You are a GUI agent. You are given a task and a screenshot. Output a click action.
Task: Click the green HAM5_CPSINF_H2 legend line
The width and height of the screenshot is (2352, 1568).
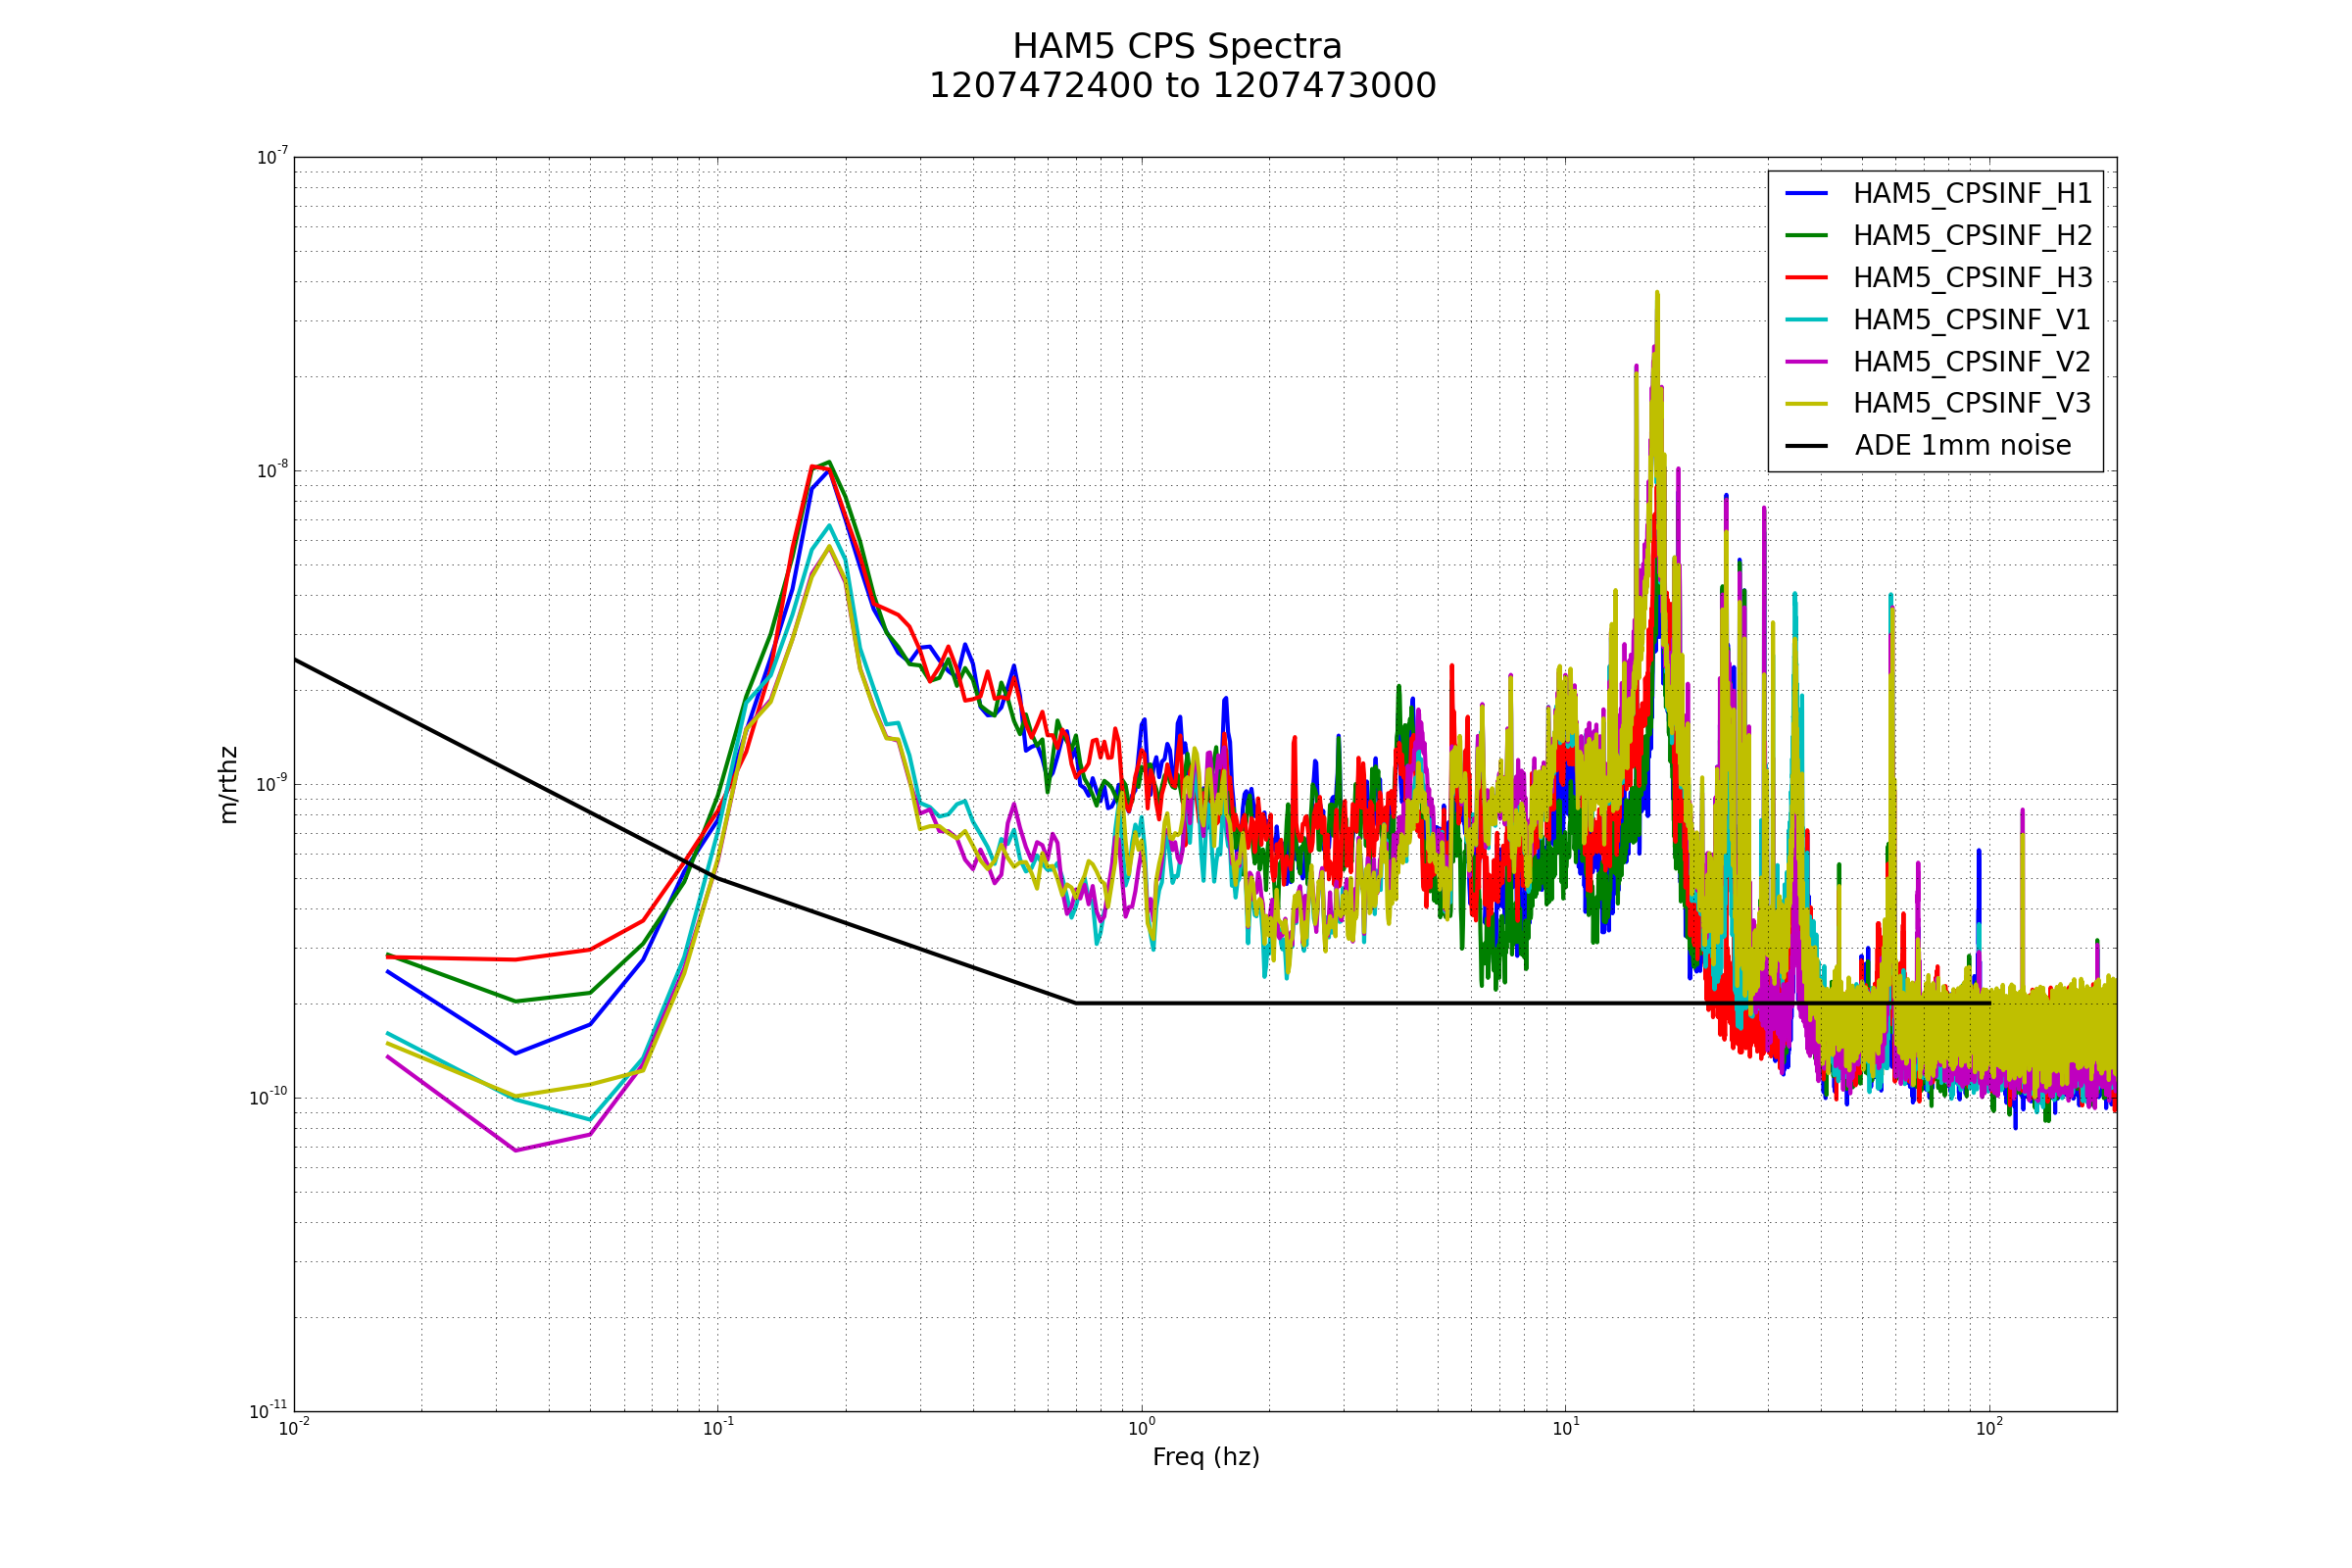[1806, 236]
